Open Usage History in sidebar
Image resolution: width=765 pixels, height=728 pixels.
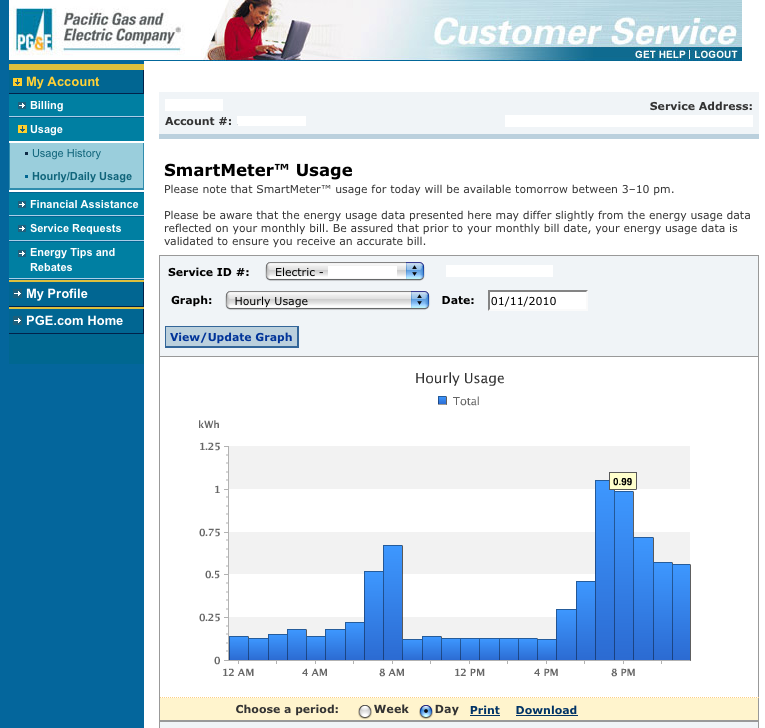click(66, 154)
